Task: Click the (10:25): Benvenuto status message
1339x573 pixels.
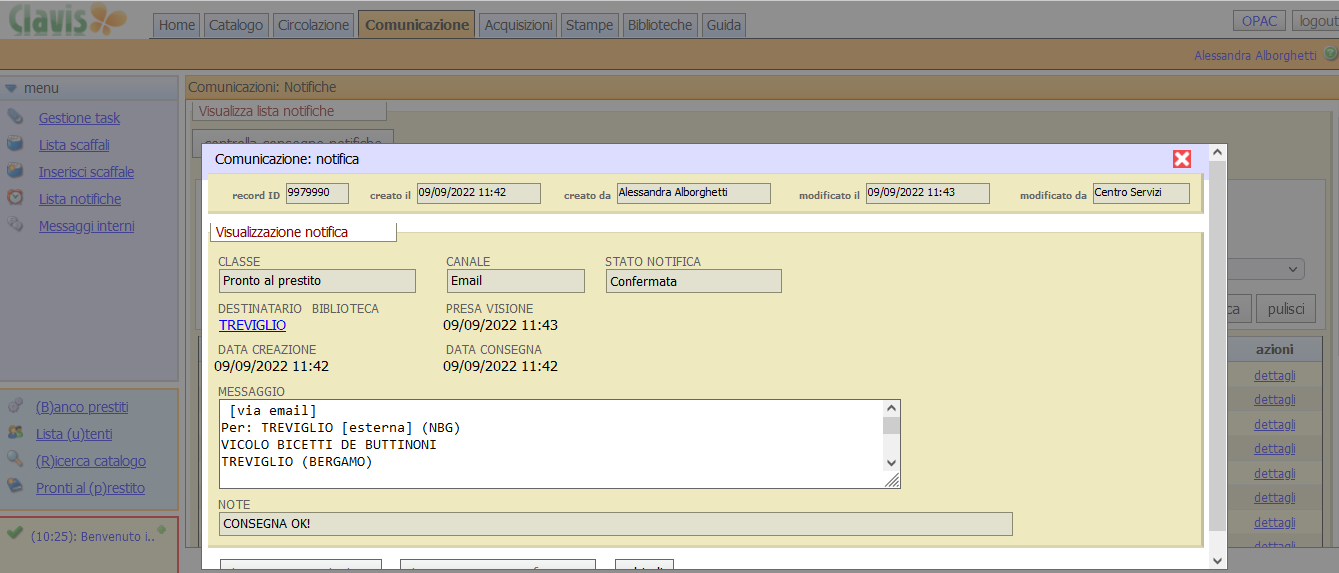Action: point(92,537)
